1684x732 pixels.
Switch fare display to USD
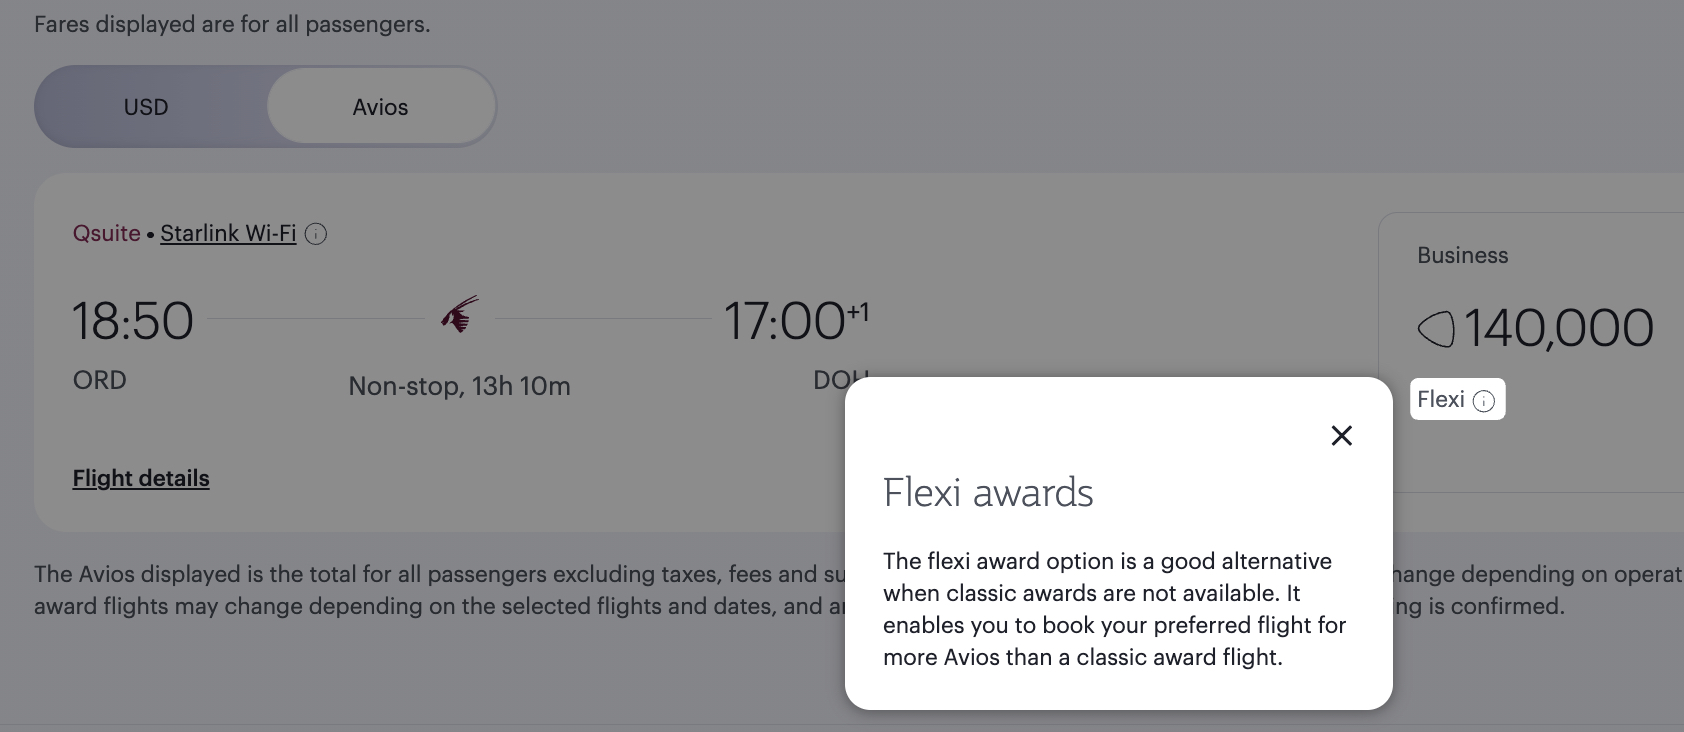click(x=146, y=106)
